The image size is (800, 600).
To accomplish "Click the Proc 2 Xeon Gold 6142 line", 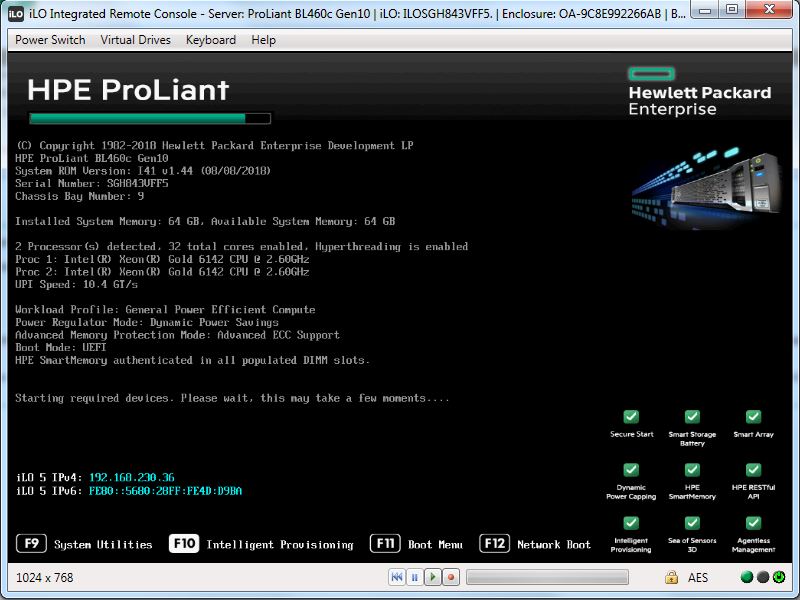I will pyautogui.click(x=162, y=271).
